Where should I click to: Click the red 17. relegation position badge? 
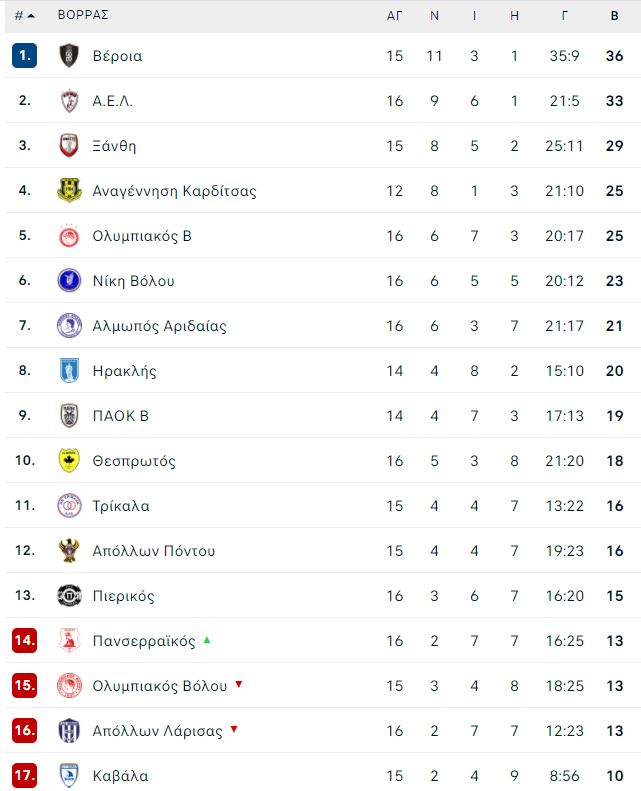24,775
